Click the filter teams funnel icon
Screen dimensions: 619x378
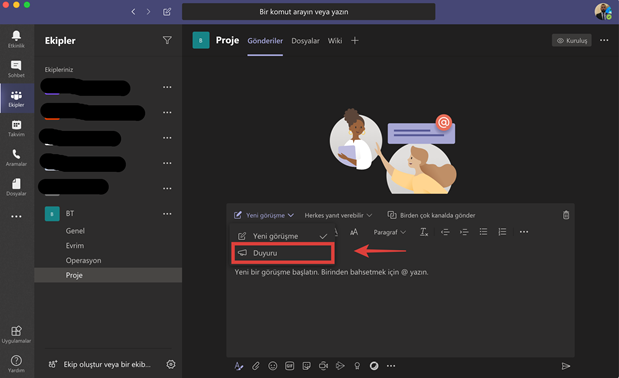[167, 40]
